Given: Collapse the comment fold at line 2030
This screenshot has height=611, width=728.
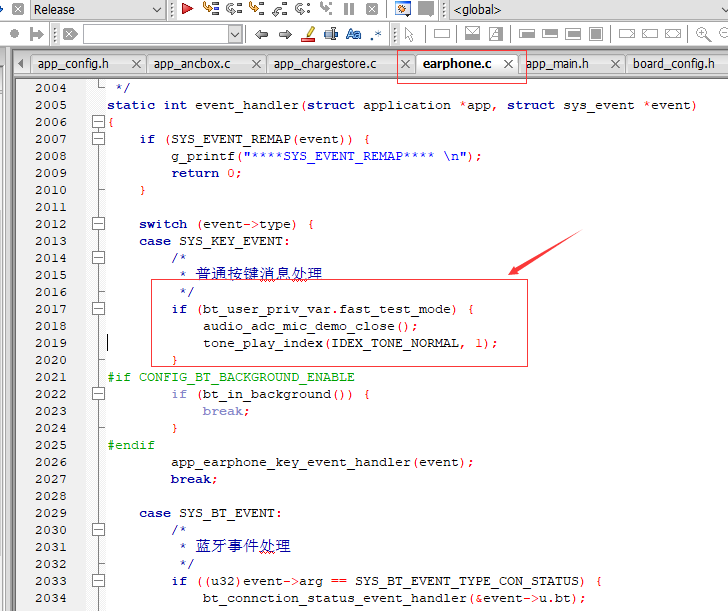Looking at the screenshot, I should tap(98, 530).
